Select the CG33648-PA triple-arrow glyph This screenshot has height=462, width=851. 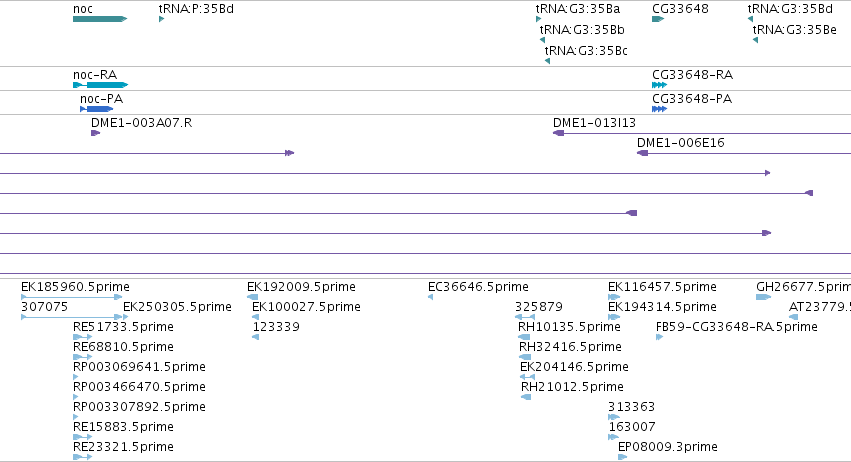coord(659,109)
